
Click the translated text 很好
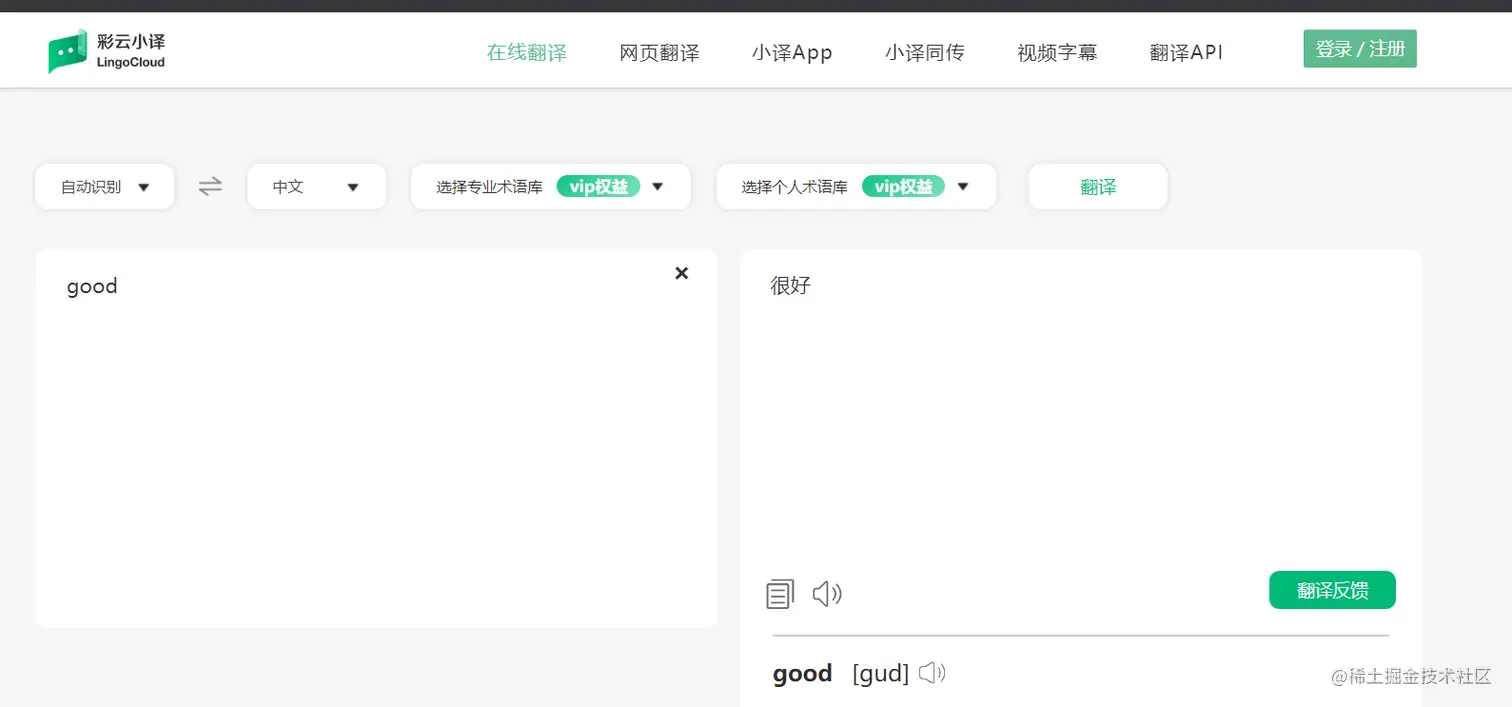(x=790, y=286)
